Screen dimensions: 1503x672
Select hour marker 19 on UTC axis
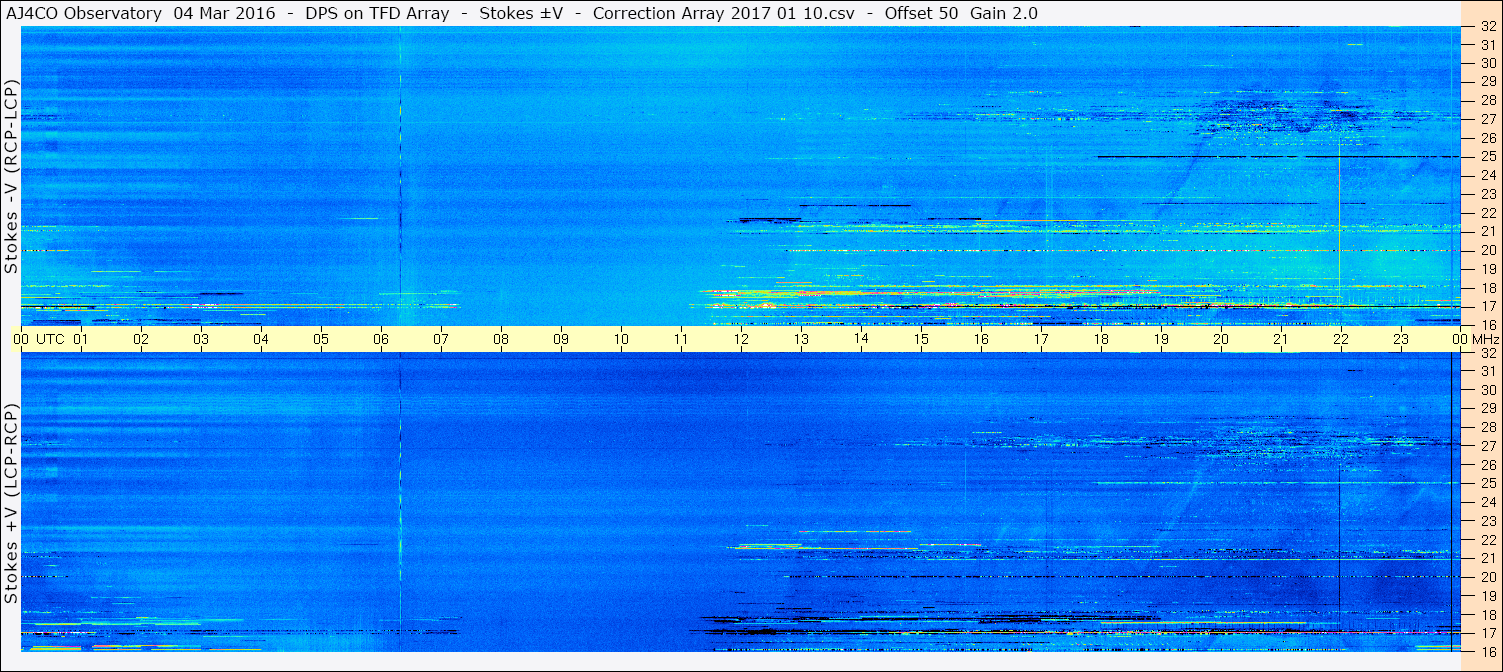(1161, 339)
